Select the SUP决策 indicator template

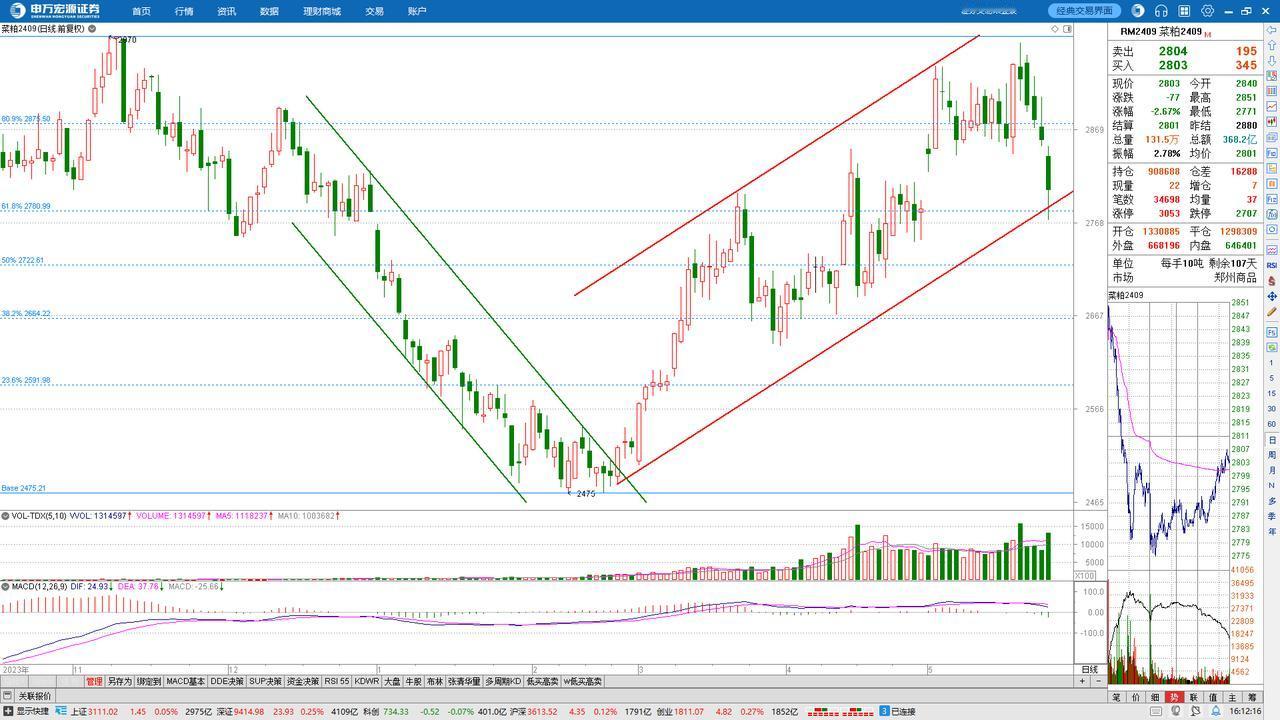pos(265,681)
